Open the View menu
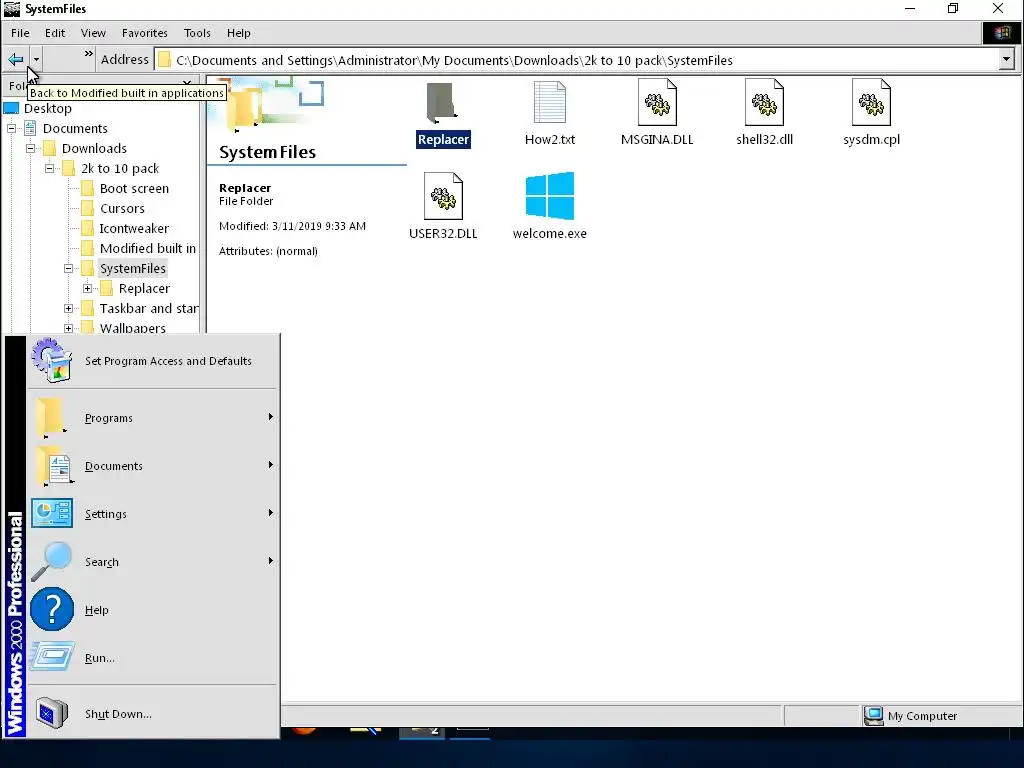Screen dimensions: 1024x768 coord(93,33)
